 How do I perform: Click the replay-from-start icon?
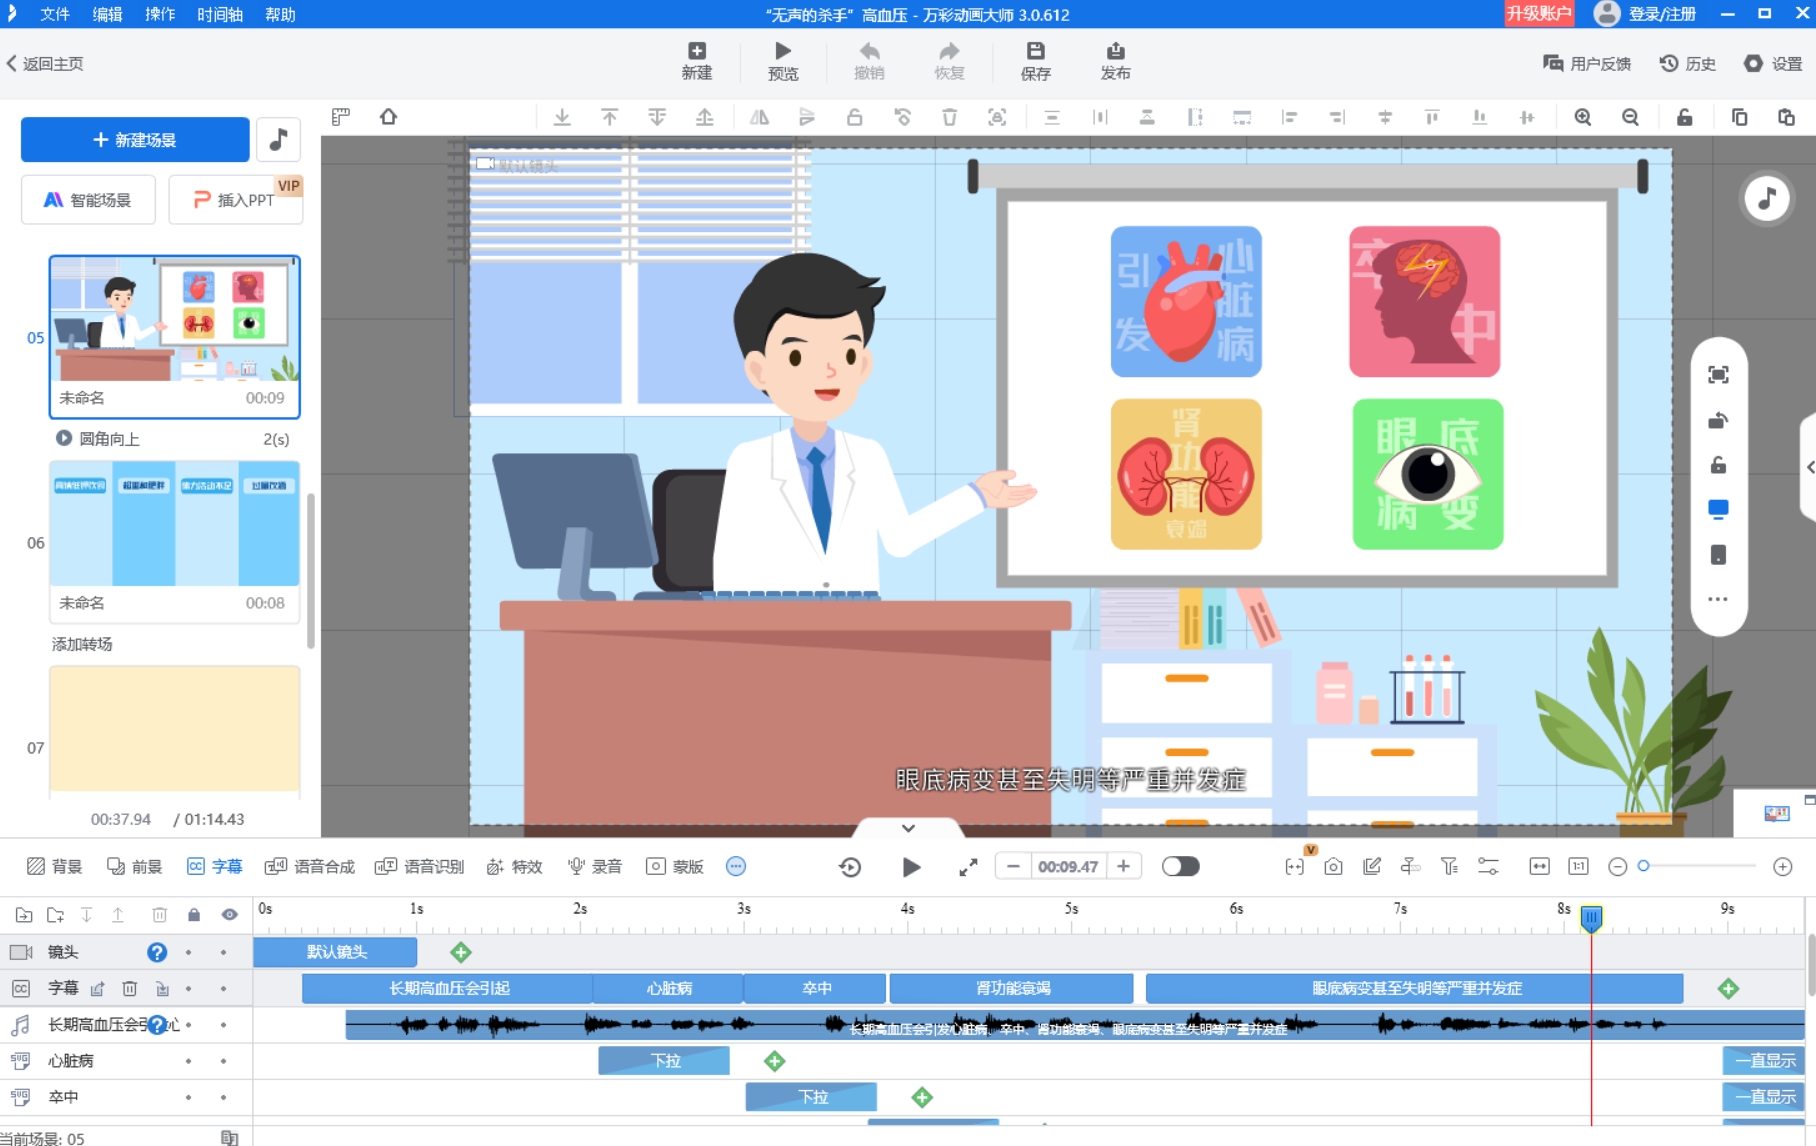[850, 867]
